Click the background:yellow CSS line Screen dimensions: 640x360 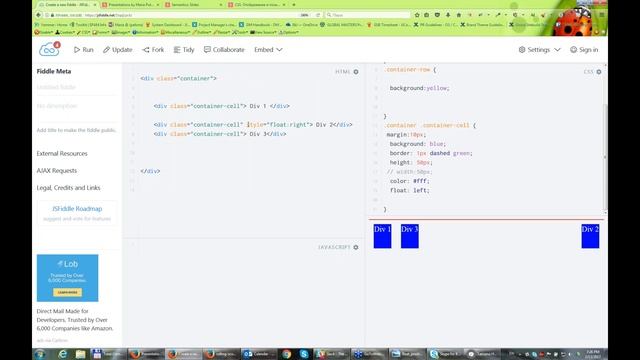[x=419, y=88]
